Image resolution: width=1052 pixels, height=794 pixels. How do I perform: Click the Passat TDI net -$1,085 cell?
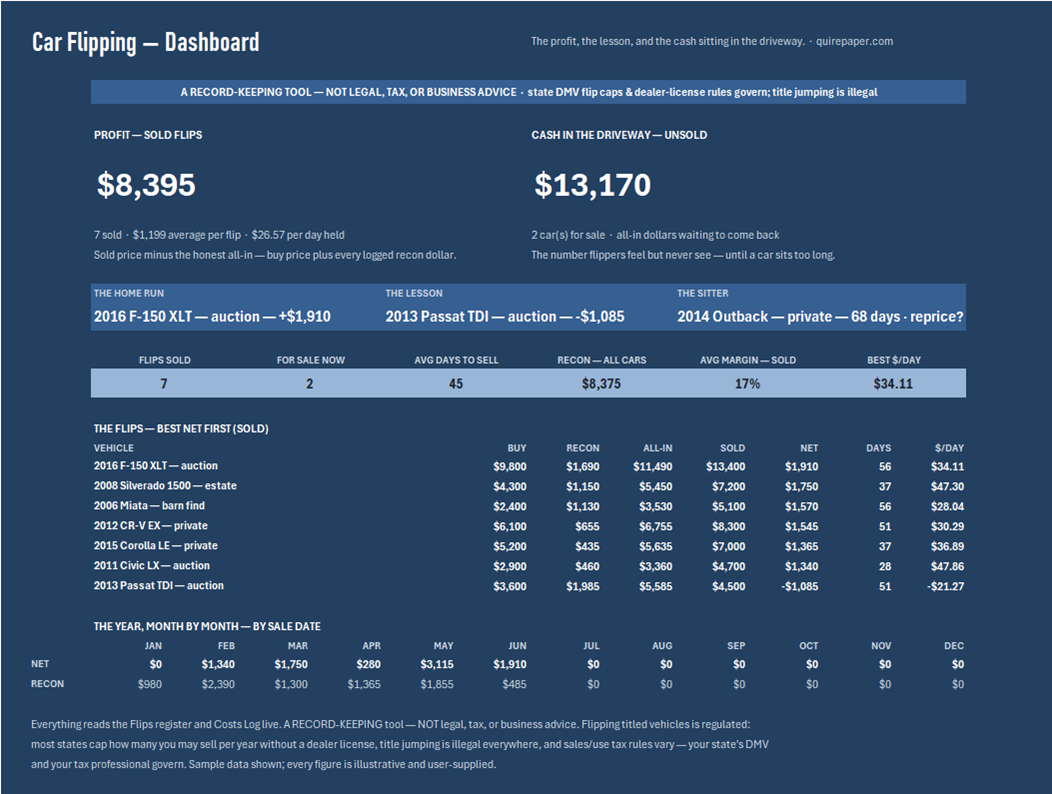click(800, 586)
